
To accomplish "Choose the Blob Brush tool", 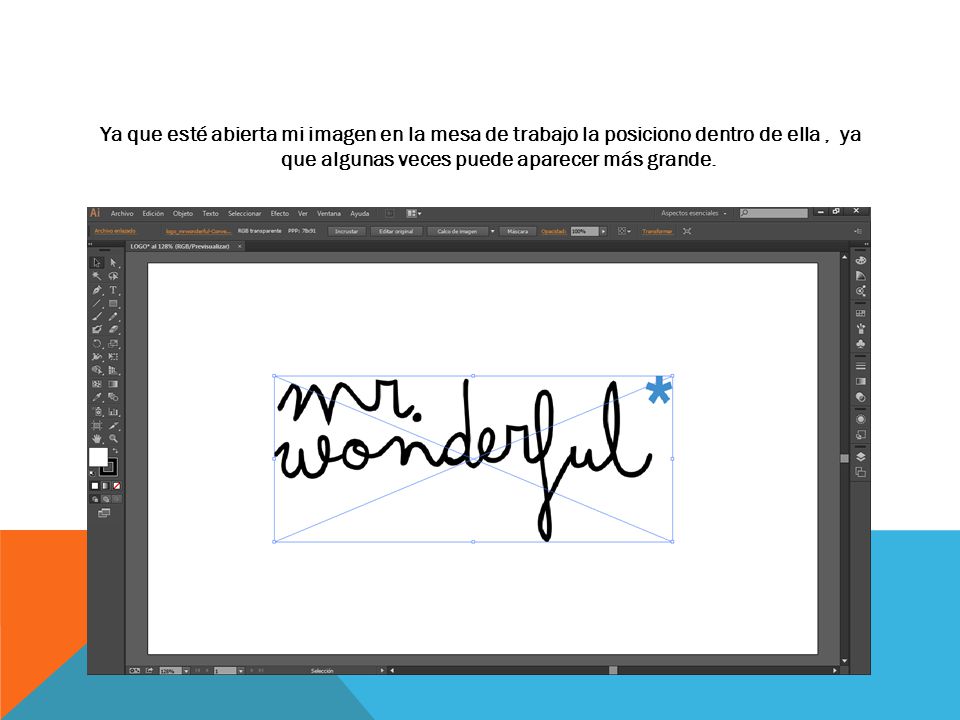I will coord(97,329).
